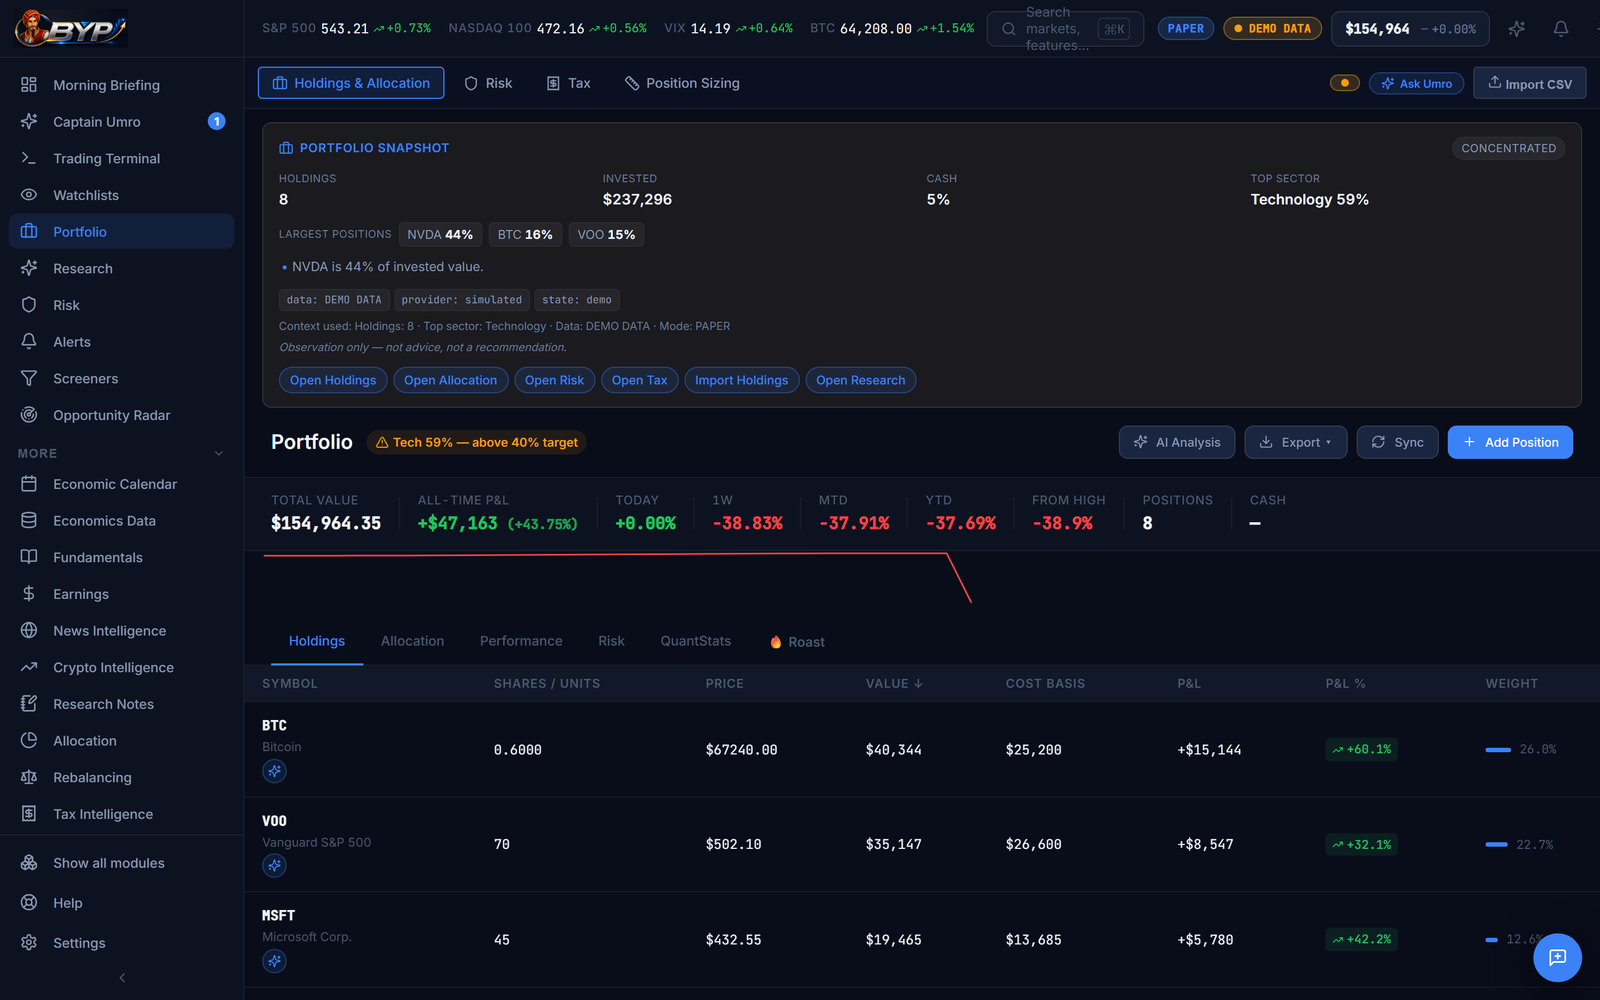This screenshot has width=1600, height=1000.
Task: Open the Export dropdown
Action: click(1295, 442)
